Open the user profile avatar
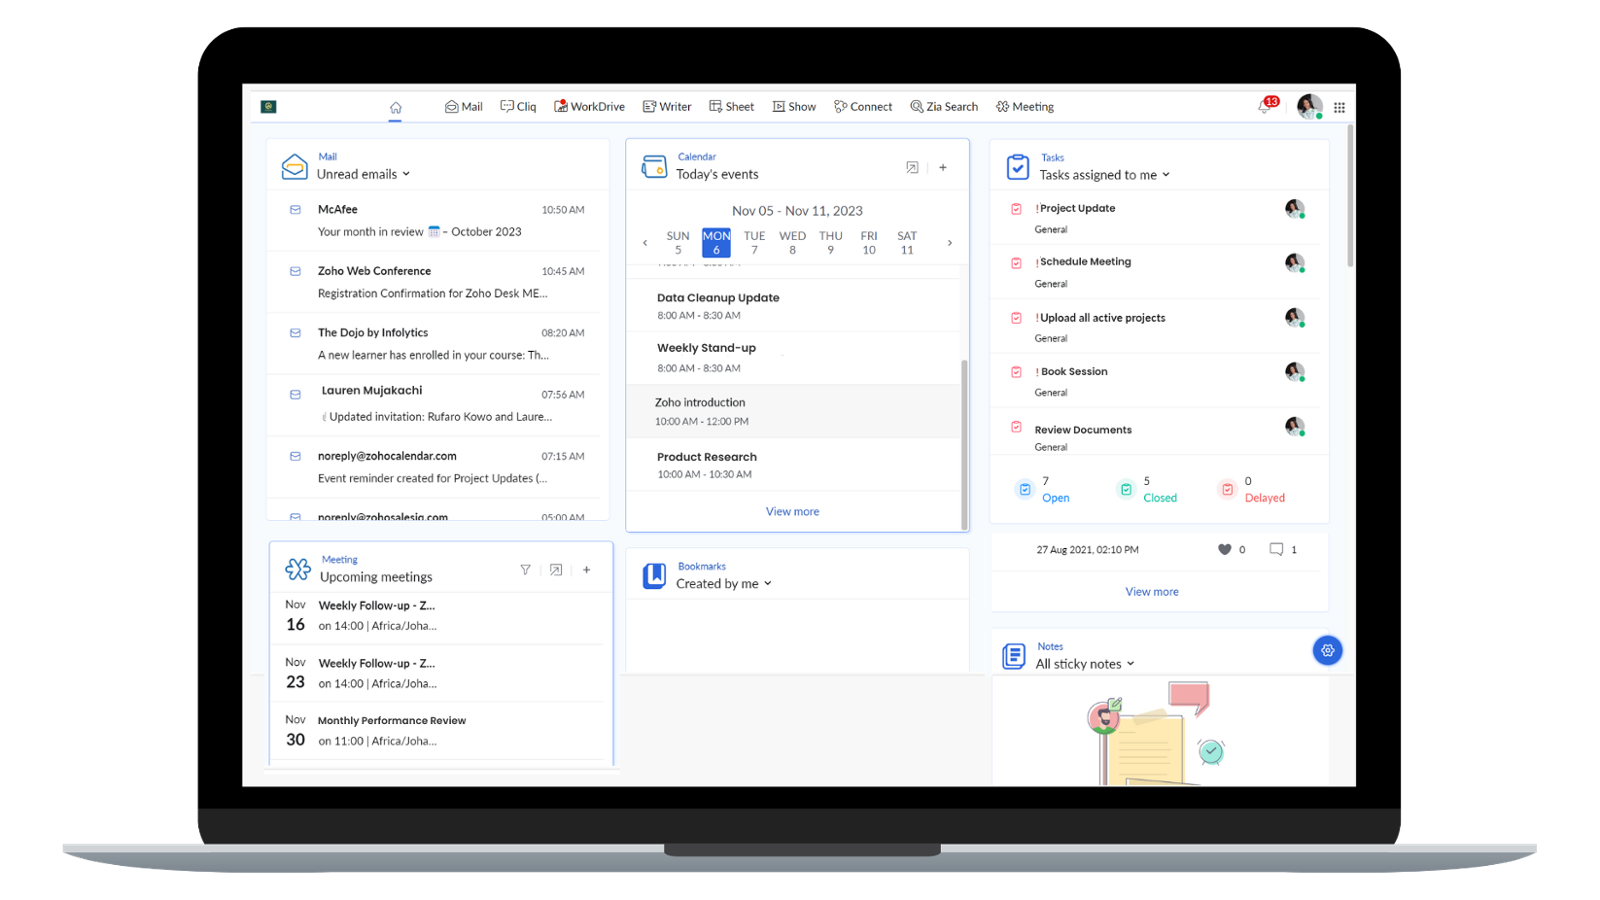This screenshot has width=1600, height=900. [1309, 106]
